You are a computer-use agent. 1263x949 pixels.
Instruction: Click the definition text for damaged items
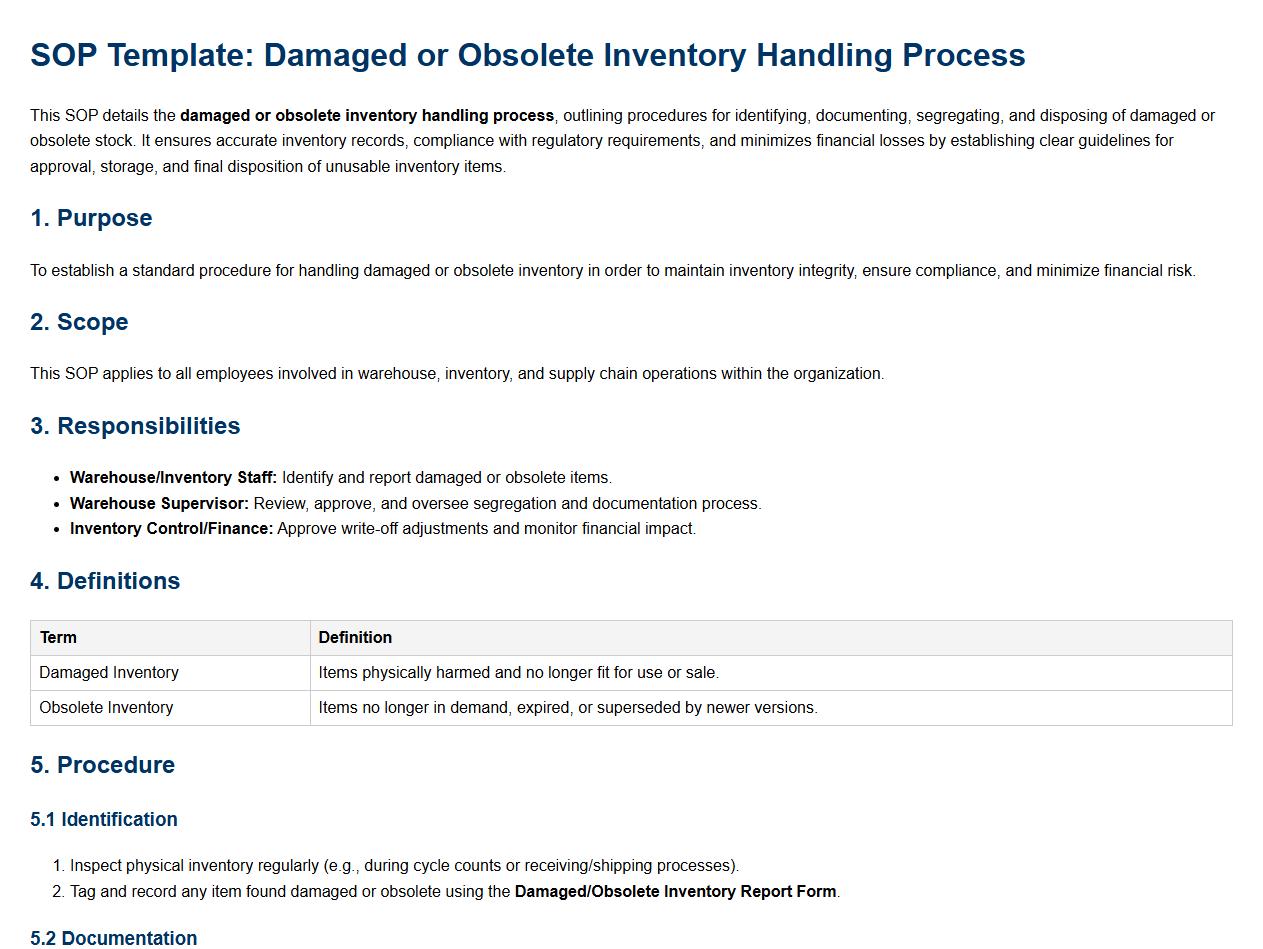tap(518, 673)
